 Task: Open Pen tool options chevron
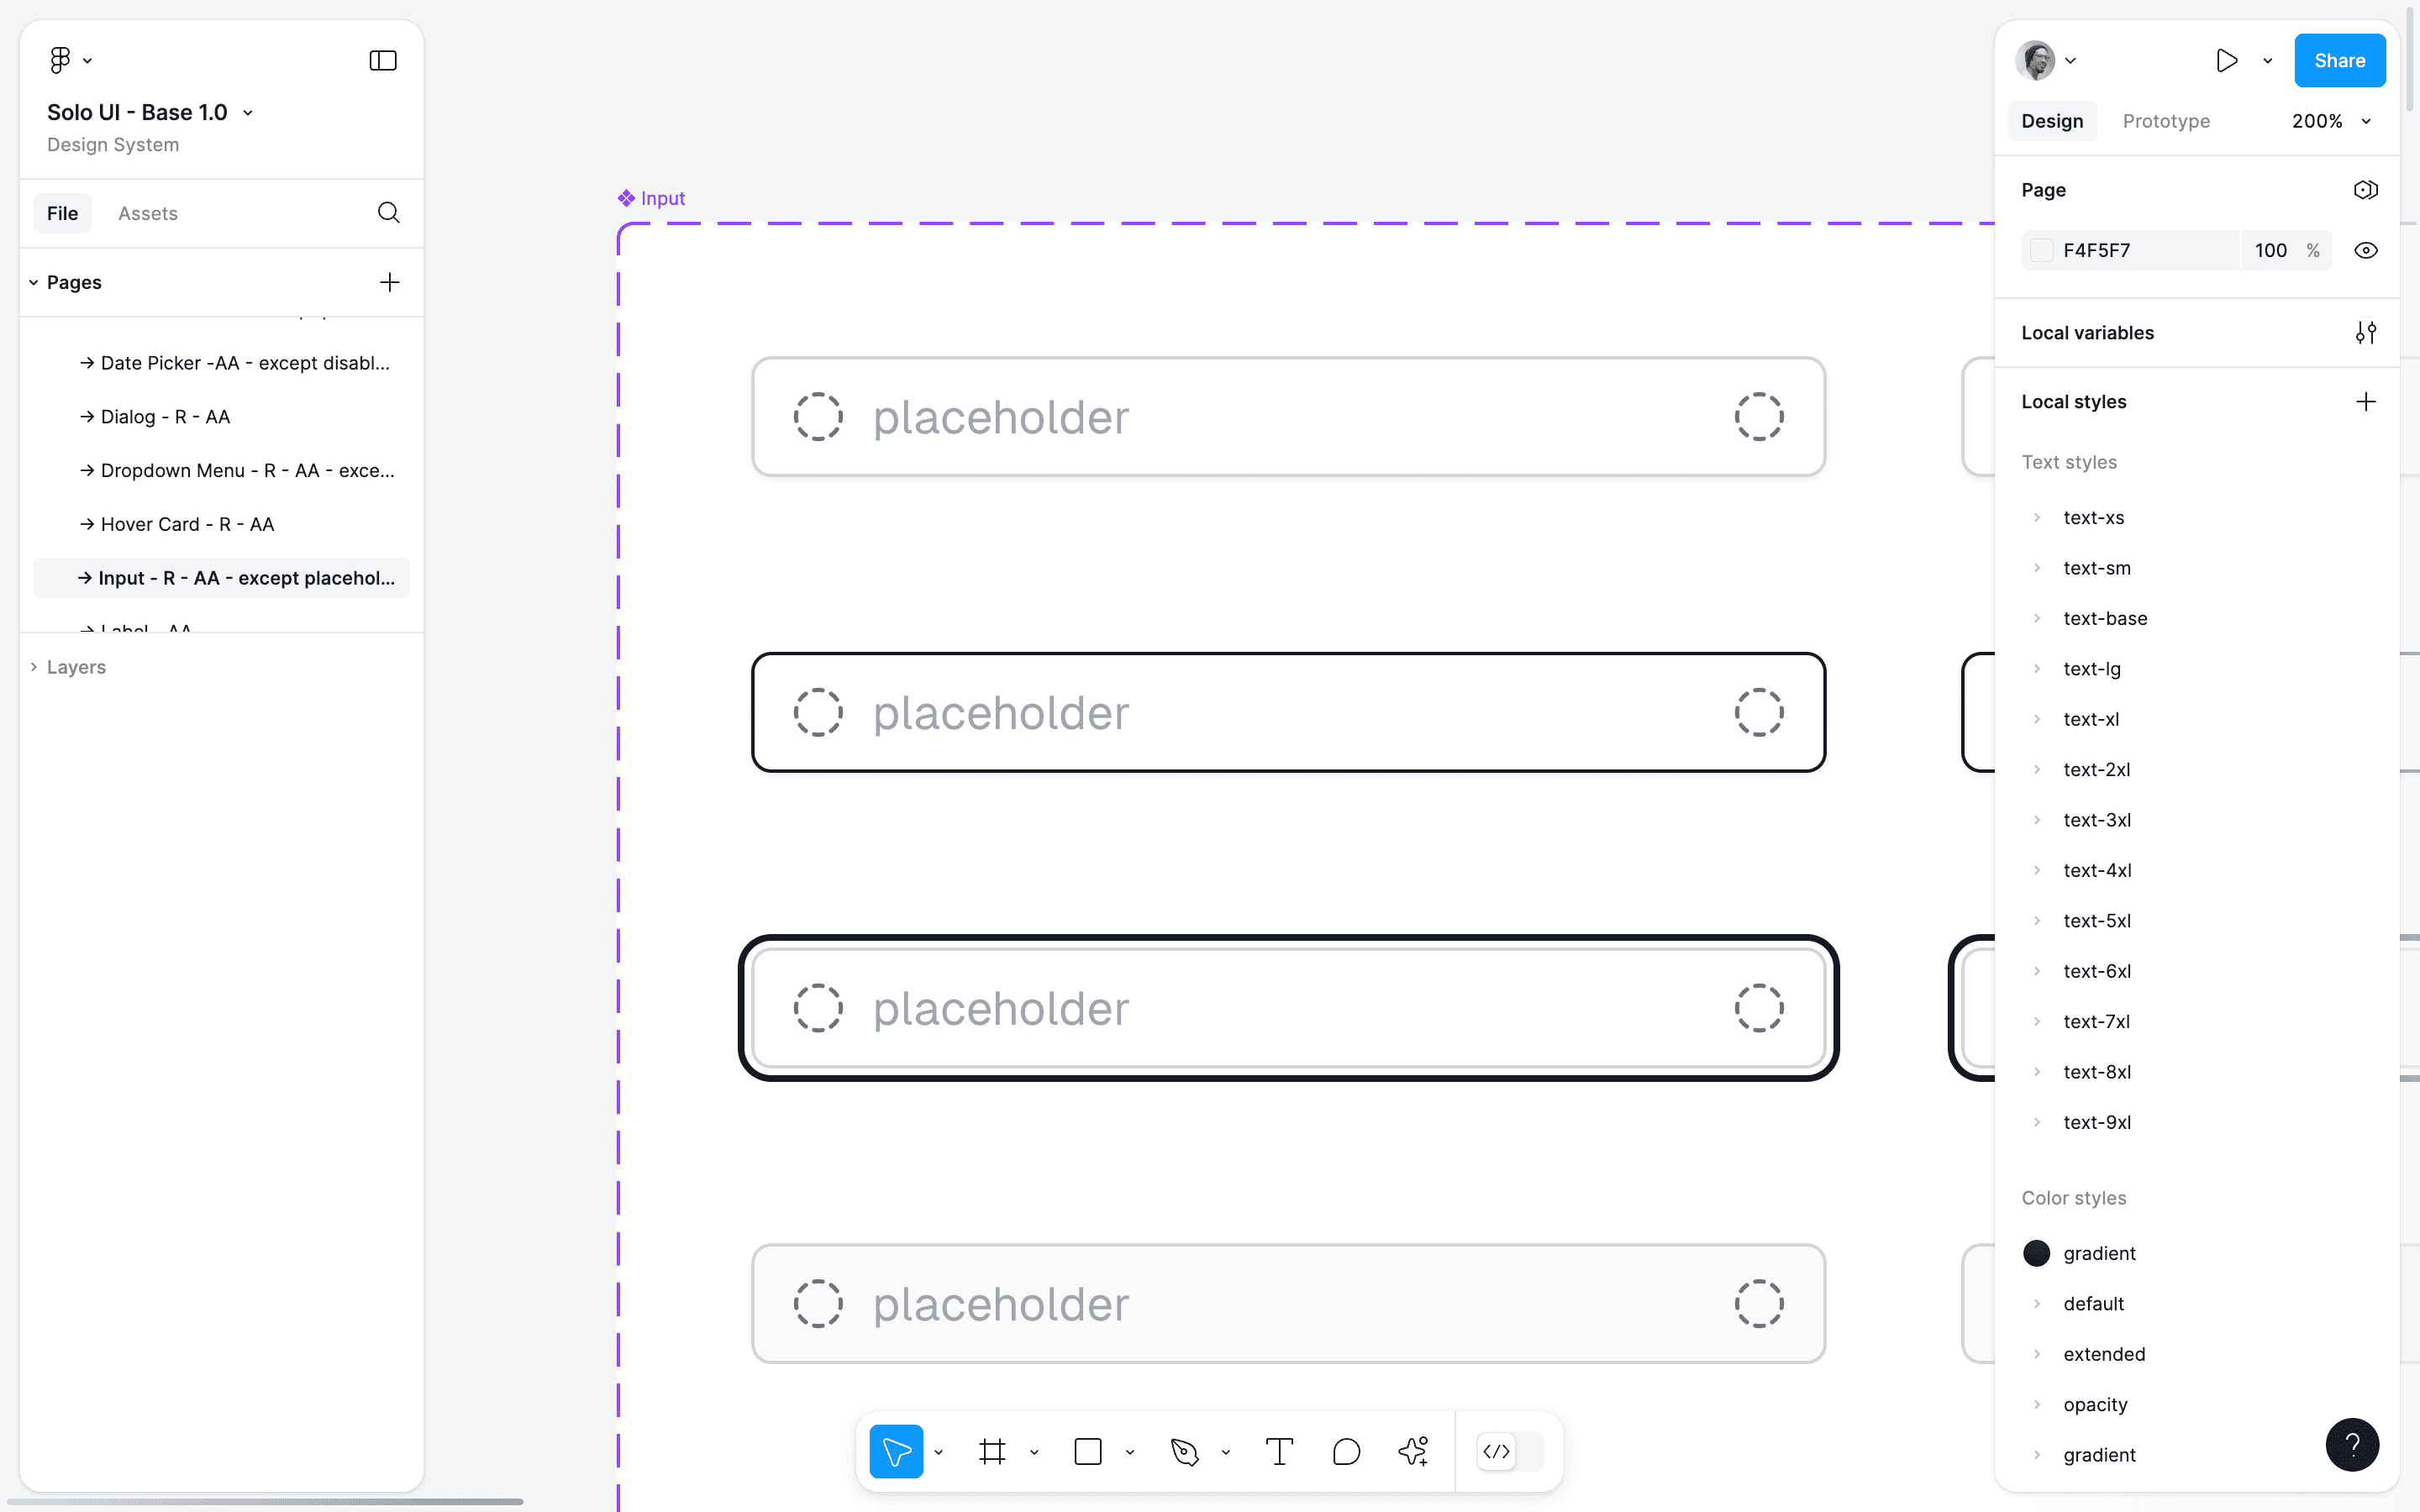tap(1225, 1452)
